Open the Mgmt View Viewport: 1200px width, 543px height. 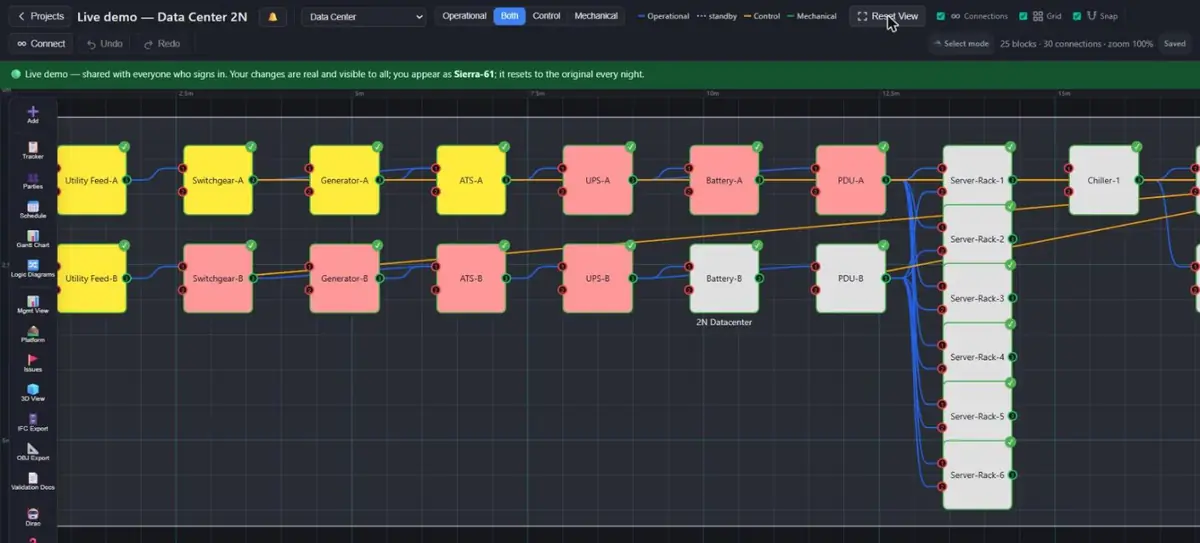click(33, 304)
